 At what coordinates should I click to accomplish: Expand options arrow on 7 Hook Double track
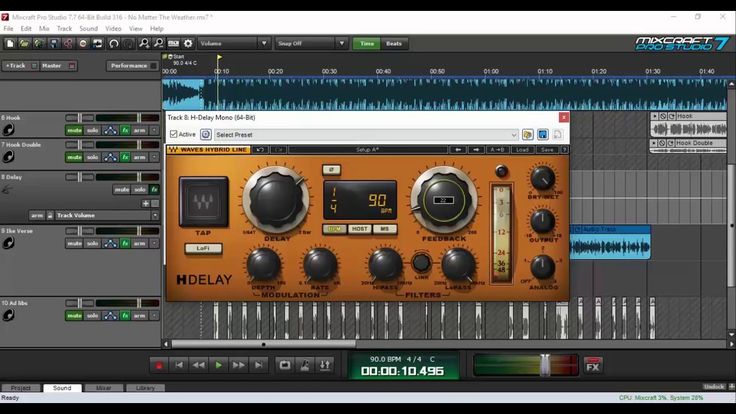154,157
